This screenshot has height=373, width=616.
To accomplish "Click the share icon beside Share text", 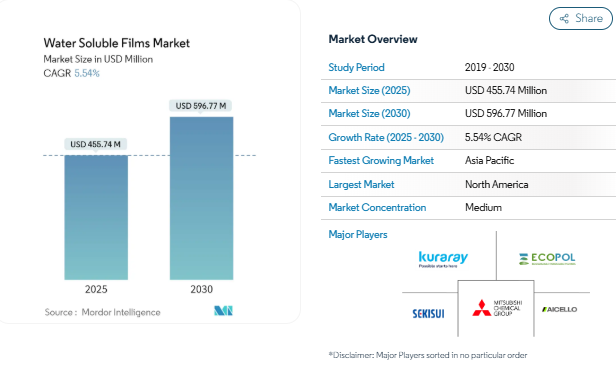I will point(564,18).
